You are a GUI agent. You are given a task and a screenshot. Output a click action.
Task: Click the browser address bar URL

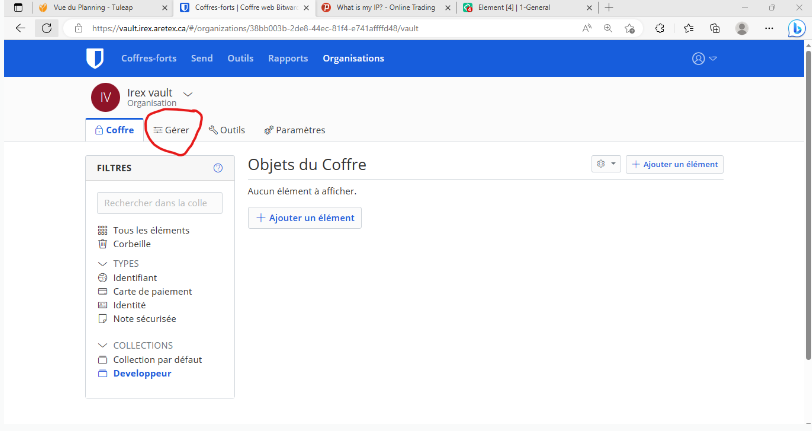pyautogui.click(x=255, y=28)
